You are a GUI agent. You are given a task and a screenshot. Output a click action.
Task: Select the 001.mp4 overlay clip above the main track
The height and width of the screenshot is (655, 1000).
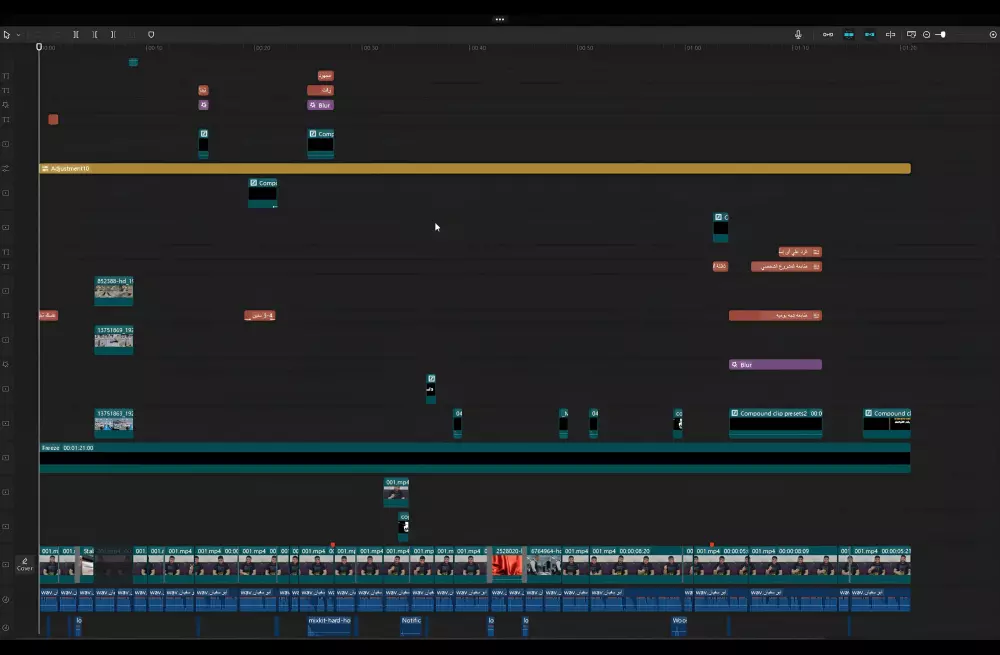click(396, 492)
